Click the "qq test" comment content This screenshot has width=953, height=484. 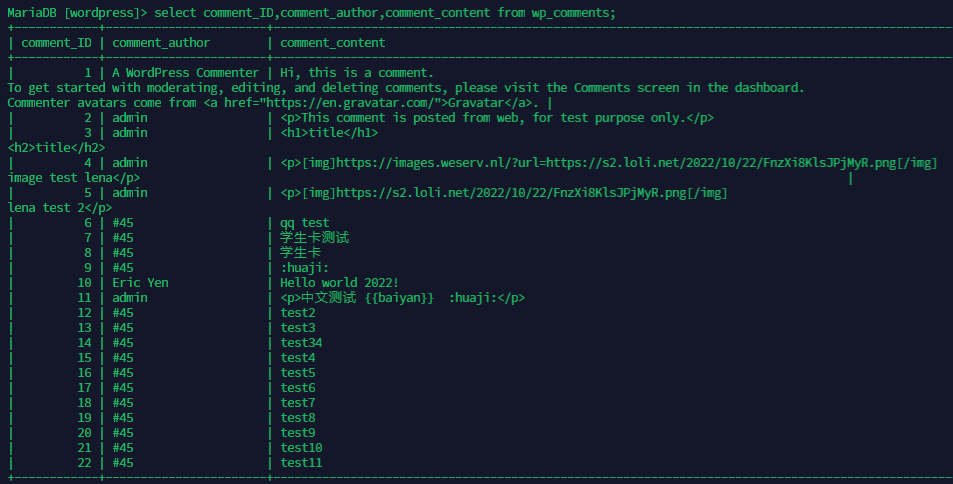point(304,223)
